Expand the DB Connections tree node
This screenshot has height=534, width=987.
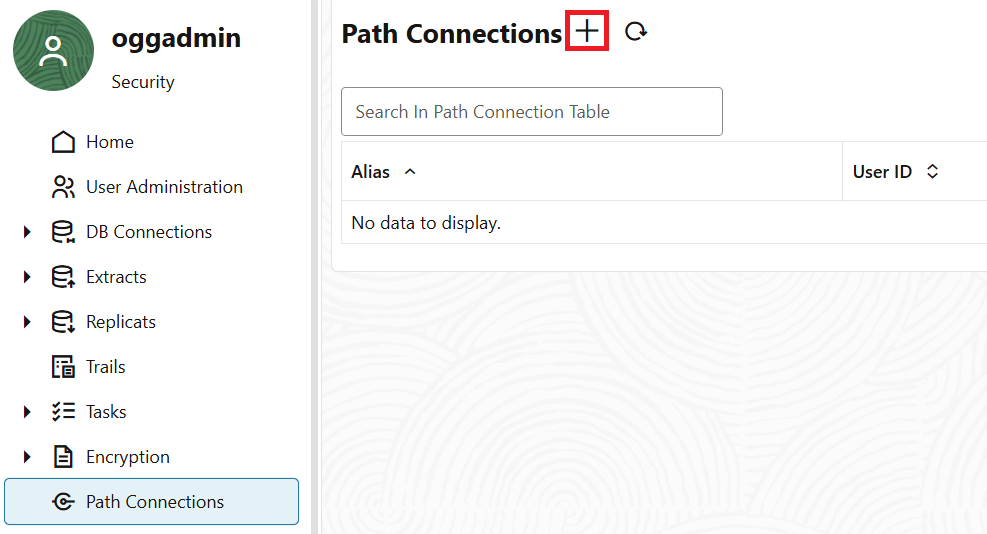(x=27, y=232)
